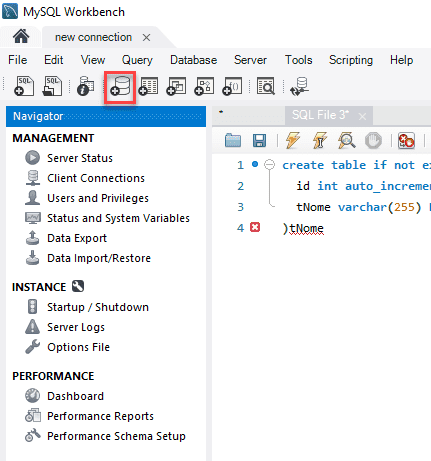Open the Help menu
Image resolution: width=431 pixels, height=461 pixels.
[x=402, y=60]
